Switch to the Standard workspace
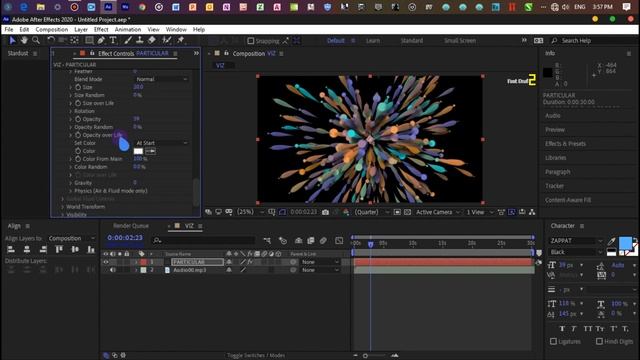Viewport: 640px width, 360px height. click(411, 40)
